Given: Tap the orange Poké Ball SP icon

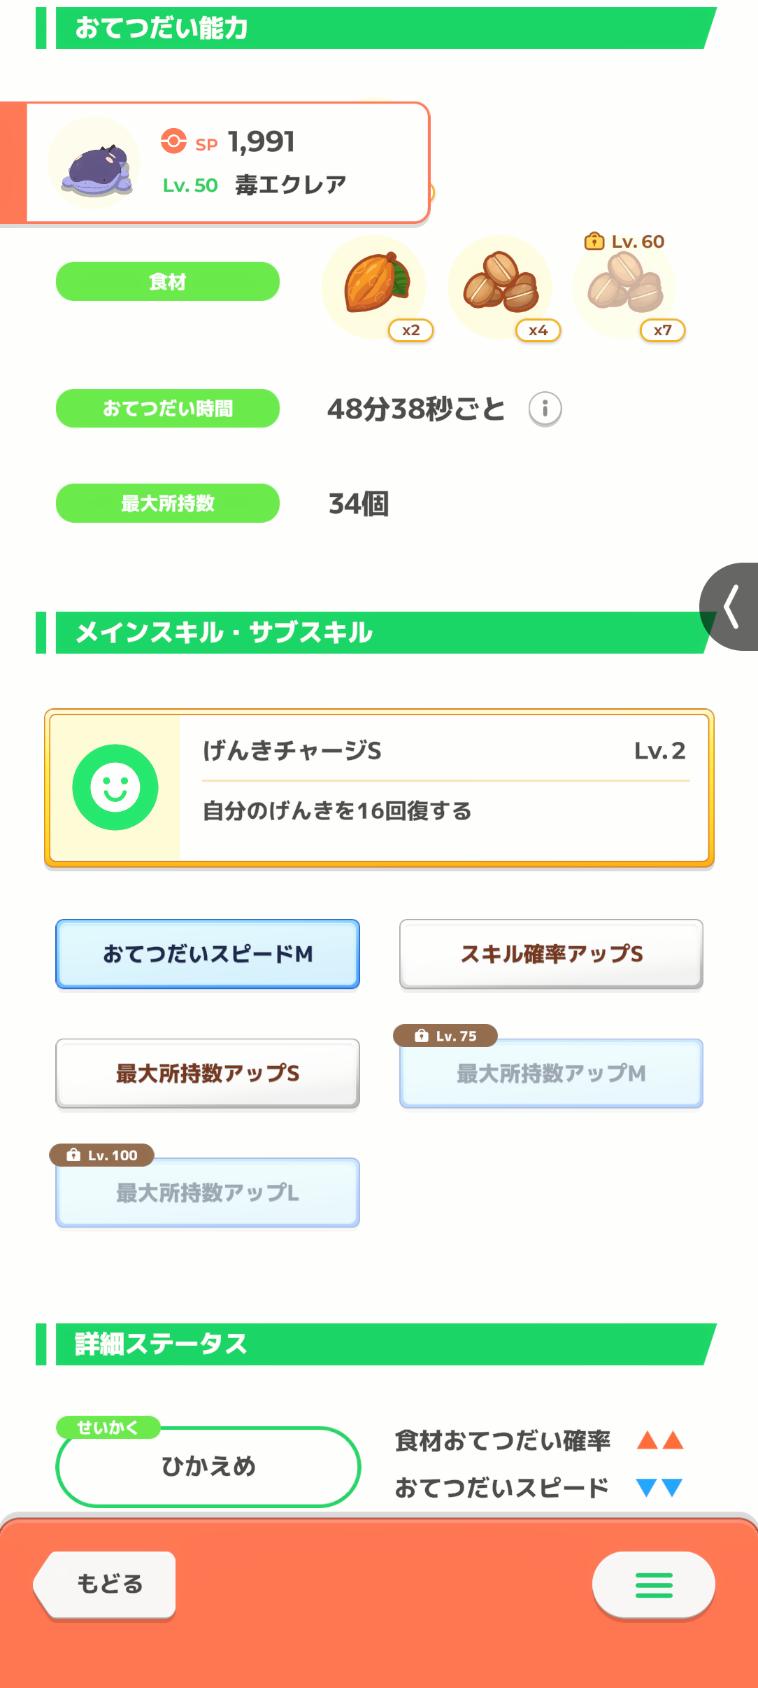Looking at the screenshot, I should 173,142.
